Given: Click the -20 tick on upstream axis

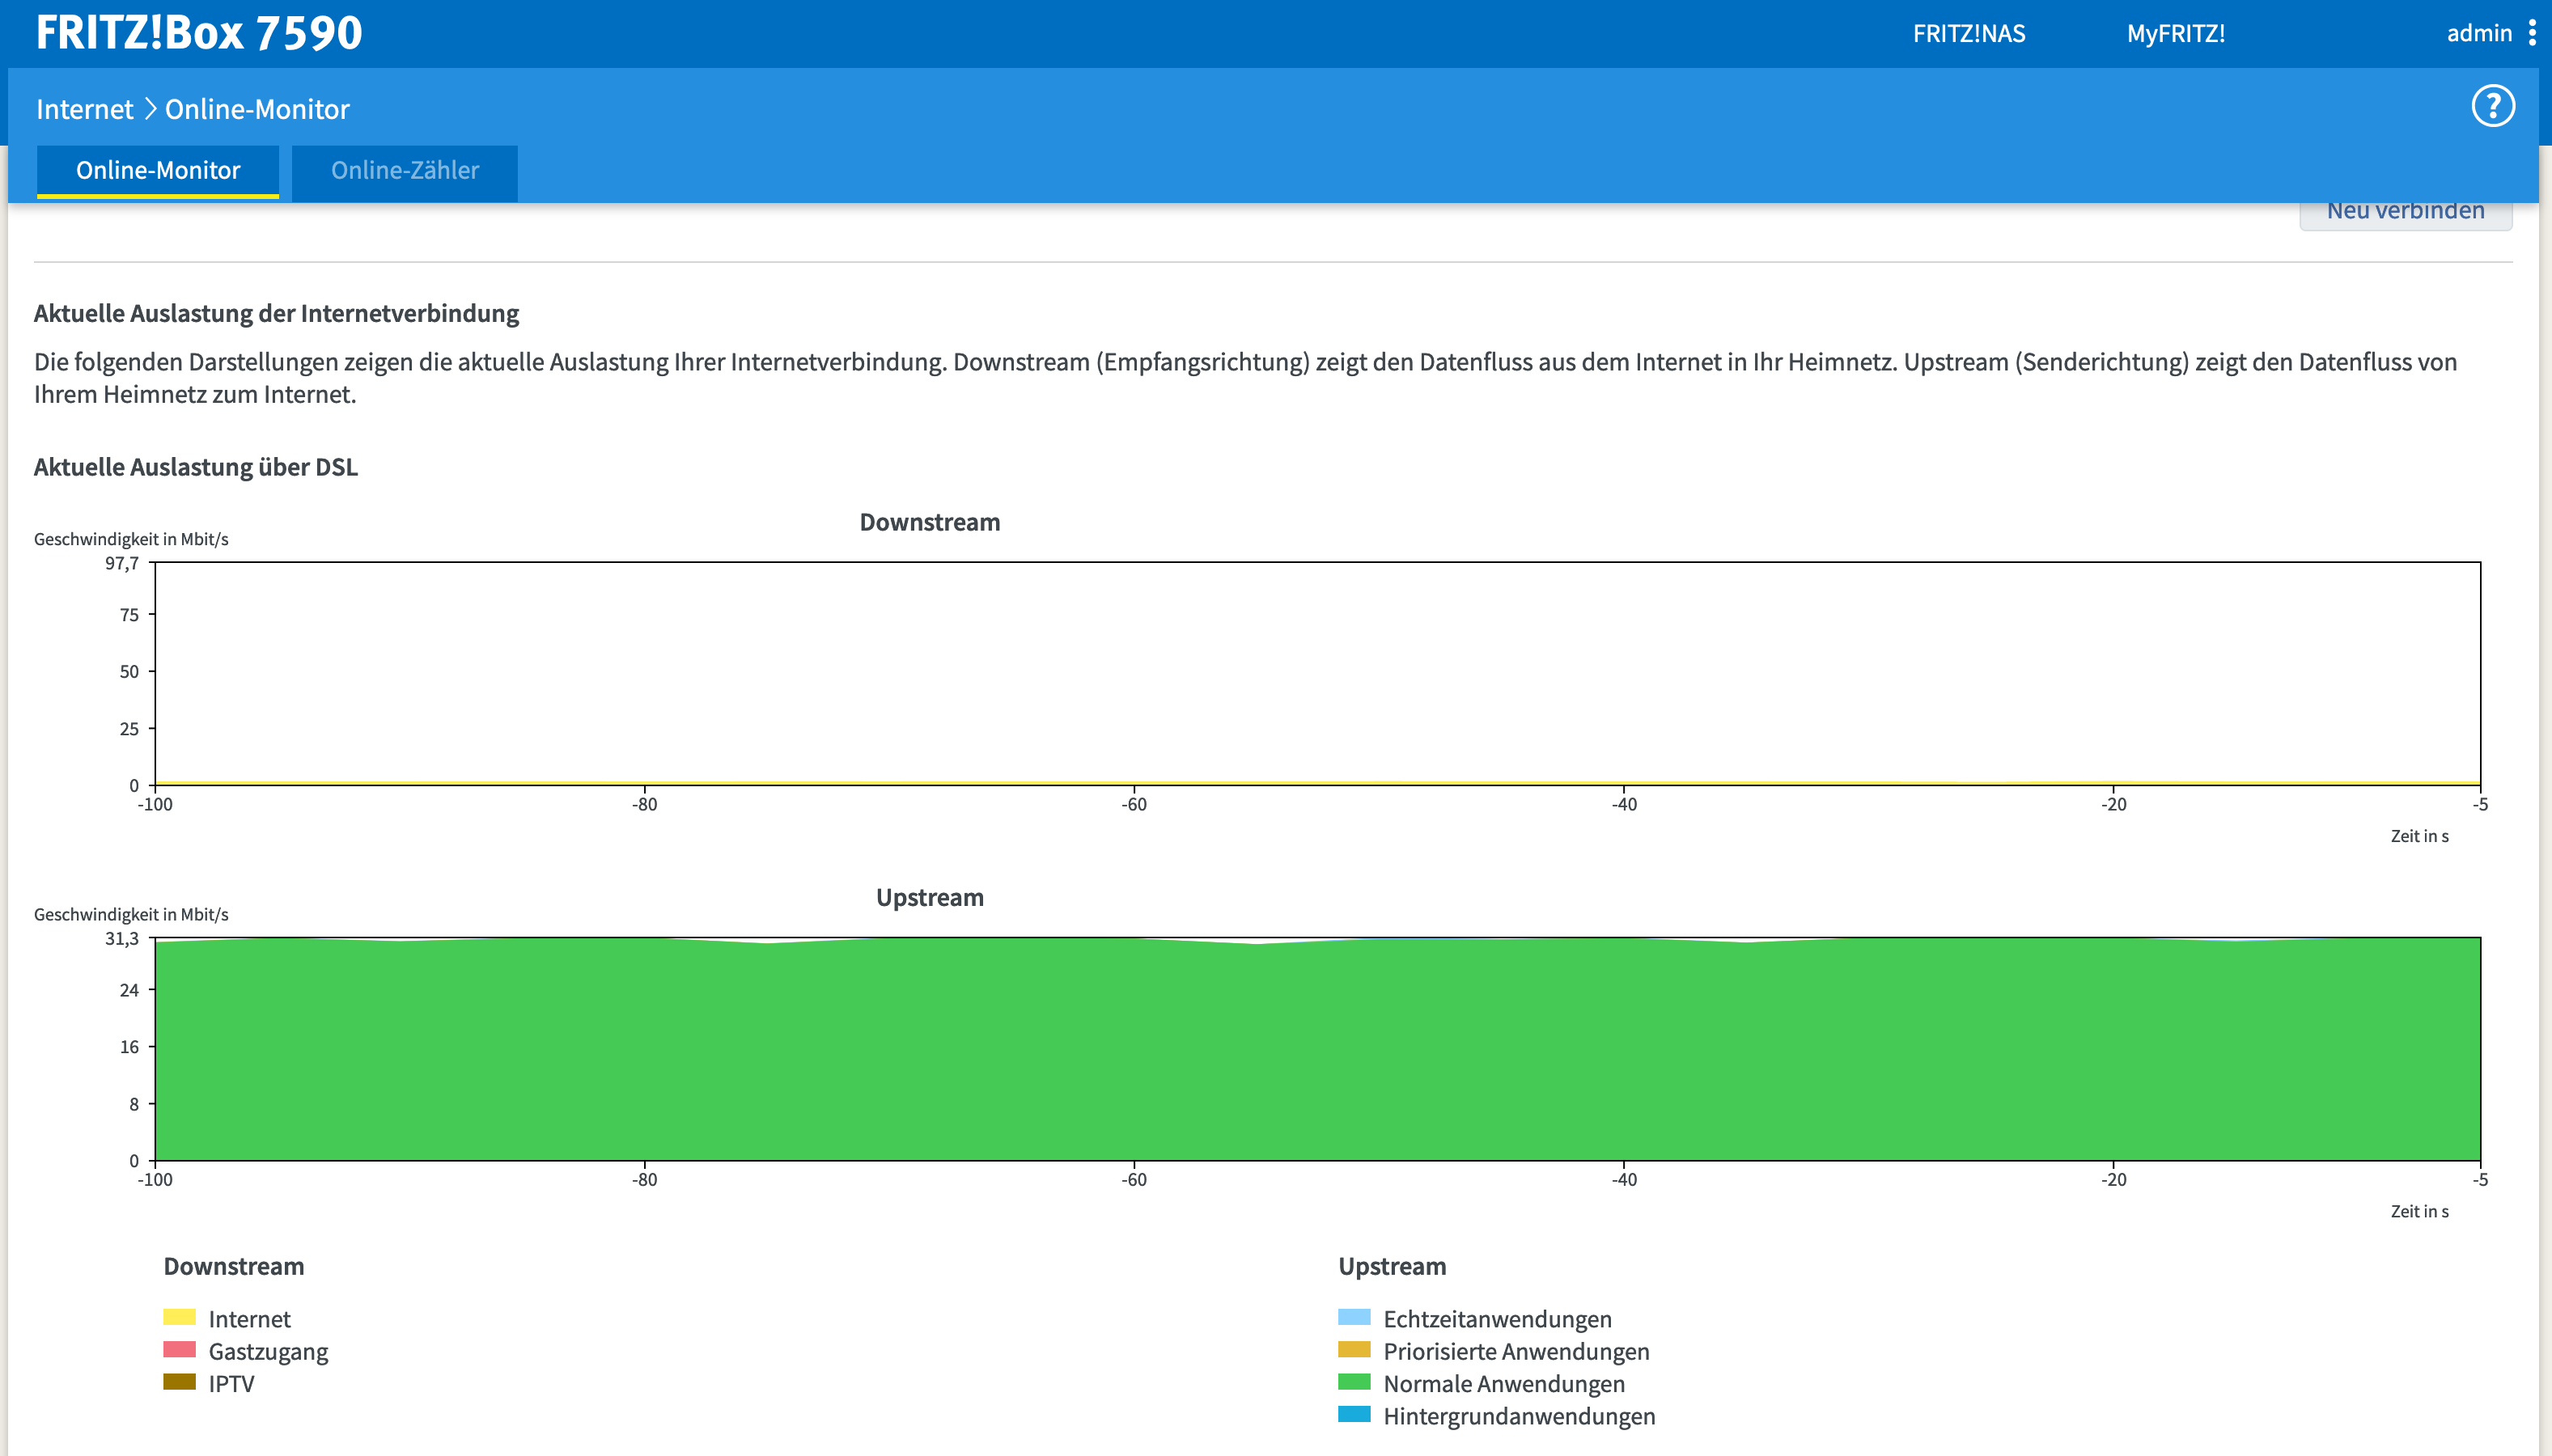Looking at the screenshot, I should tap(2113, 1179).
